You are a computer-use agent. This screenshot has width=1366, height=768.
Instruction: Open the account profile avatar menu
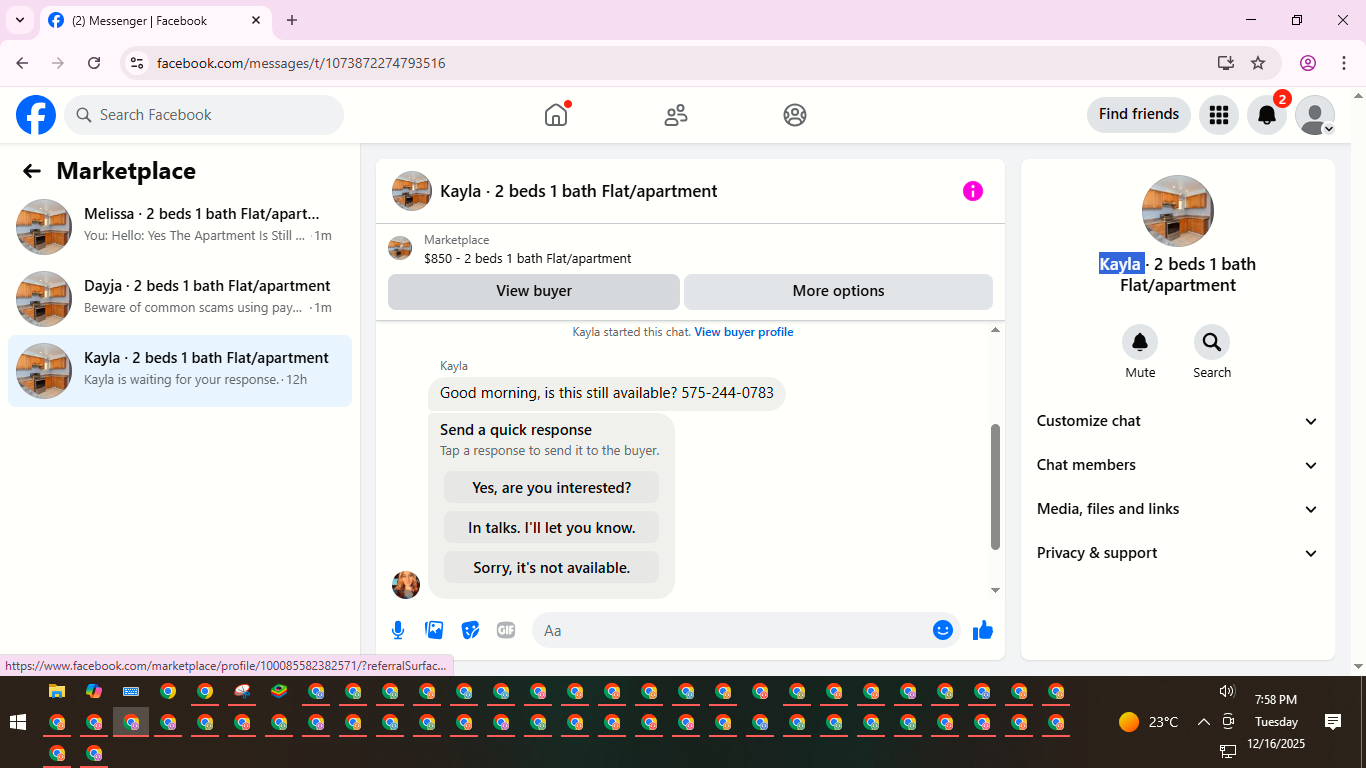coord(1315,115)
